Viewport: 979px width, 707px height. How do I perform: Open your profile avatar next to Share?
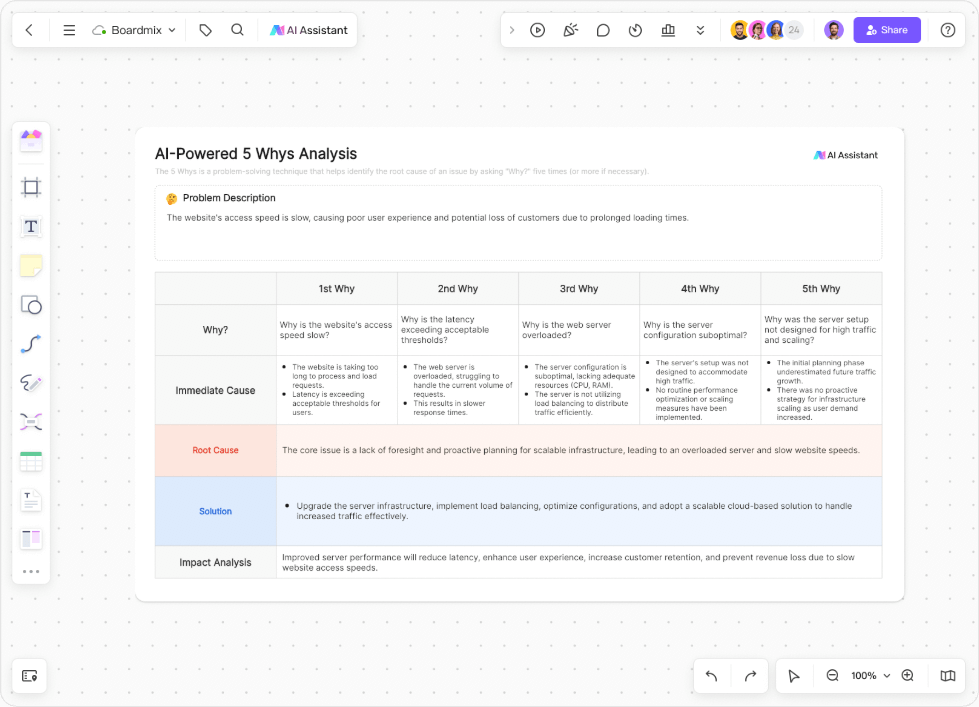click(x=834, y=30)
